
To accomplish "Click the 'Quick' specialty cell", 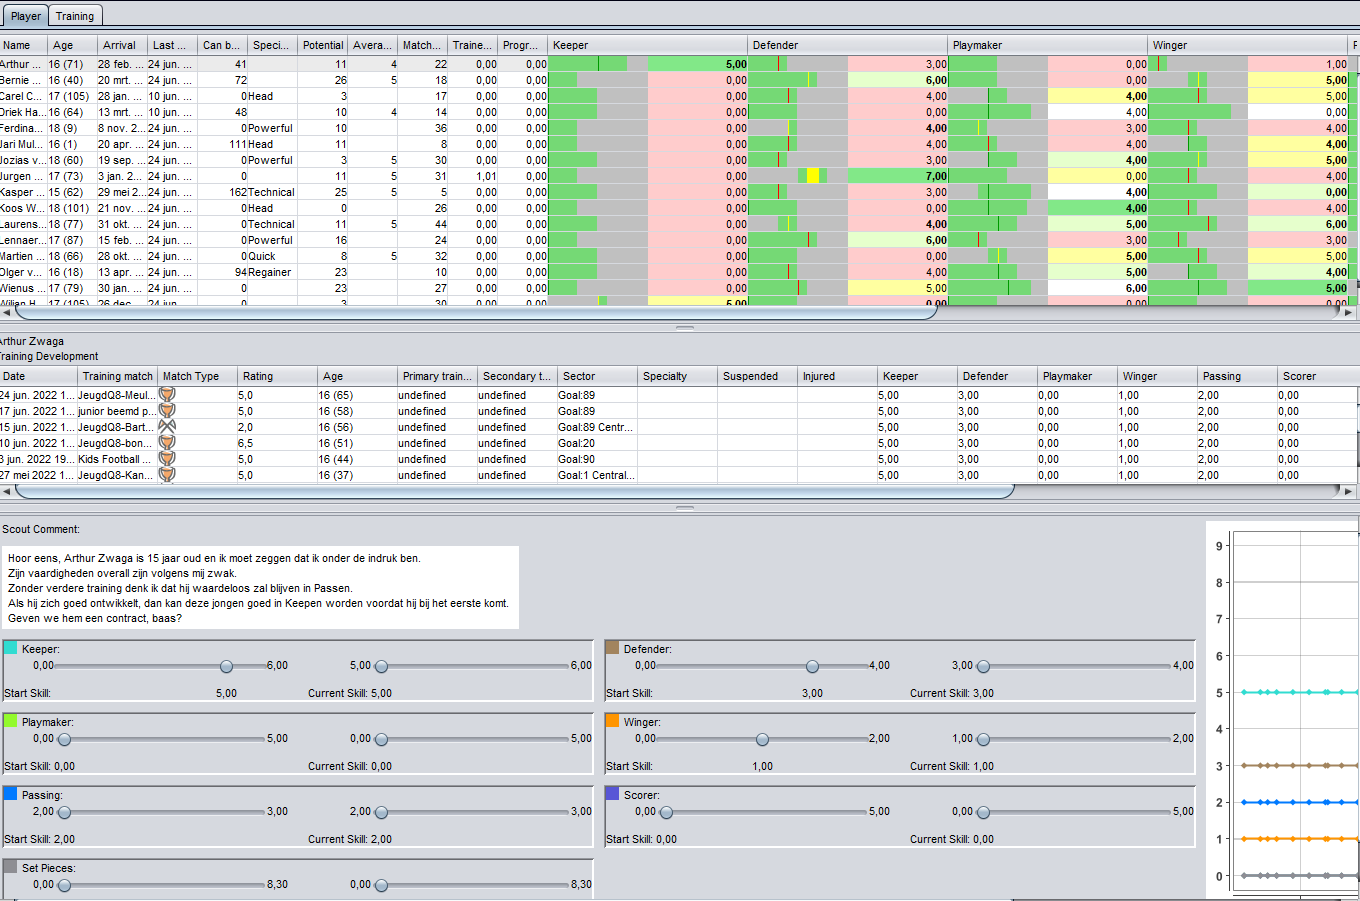I will [273, 256].
